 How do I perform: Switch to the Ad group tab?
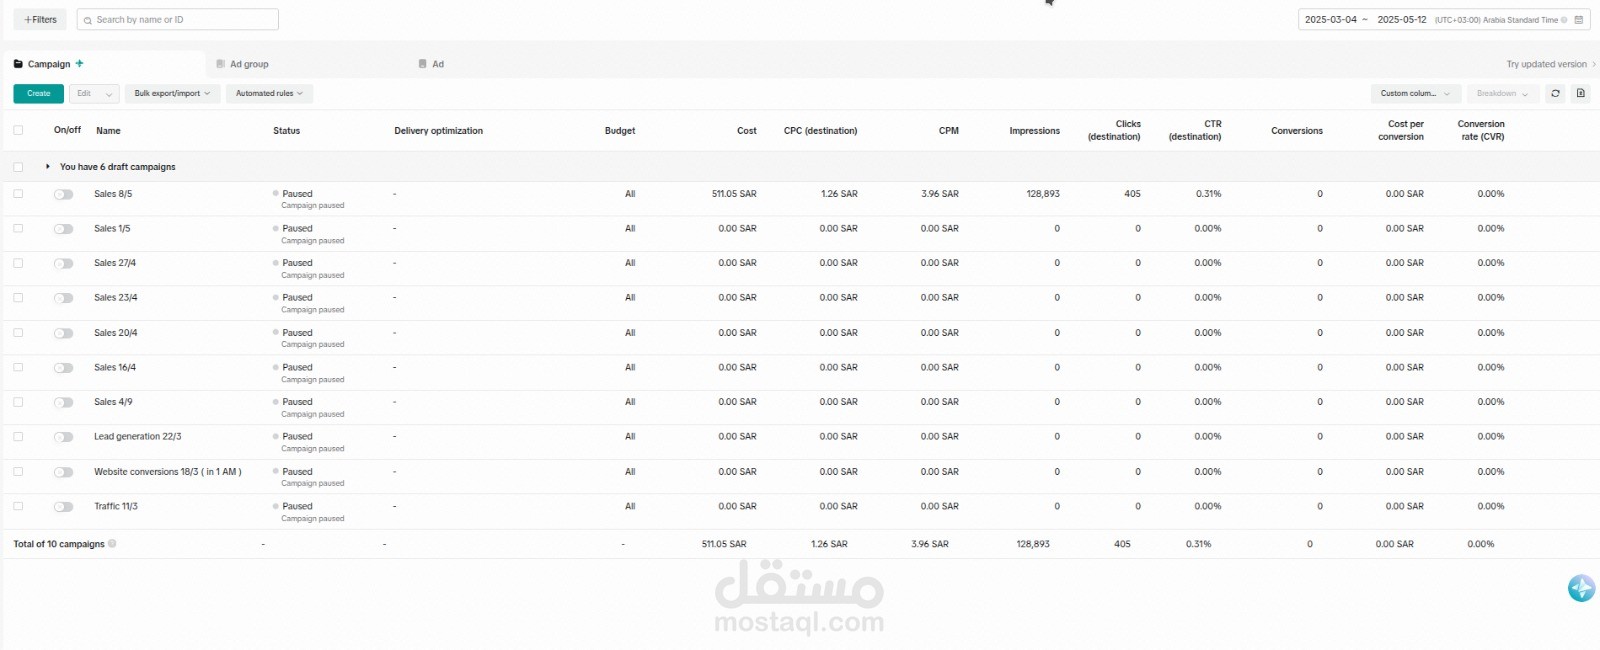pos(249,64)
